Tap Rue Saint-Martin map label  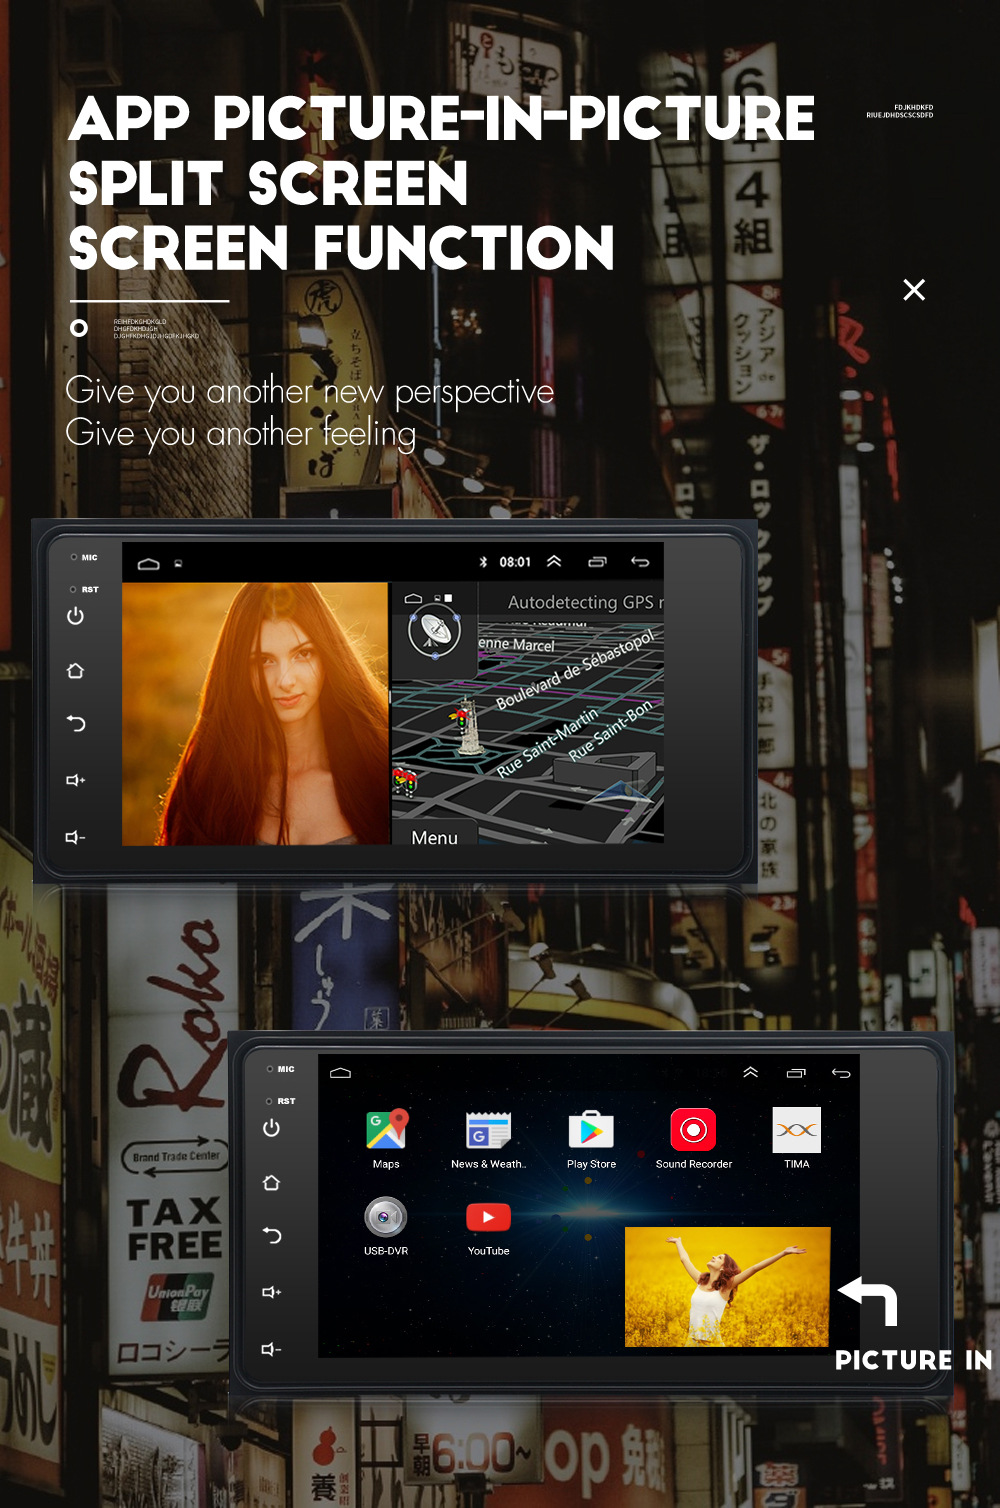coord(548,742)
